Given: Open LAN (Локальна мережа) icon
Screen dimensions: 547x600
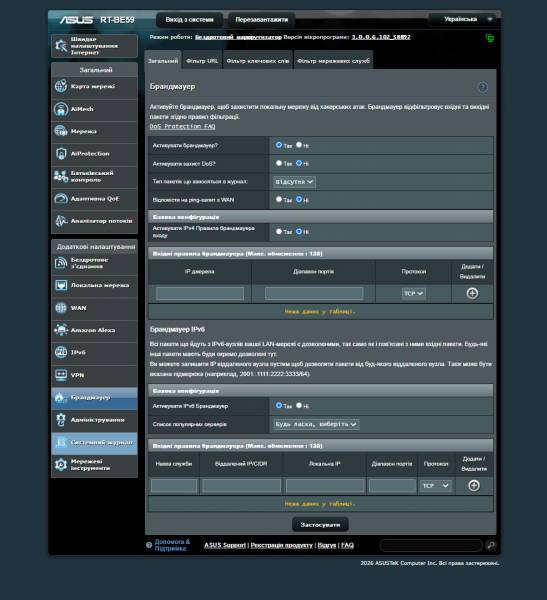Looking at the screenshot, I should tap(61, 285).
